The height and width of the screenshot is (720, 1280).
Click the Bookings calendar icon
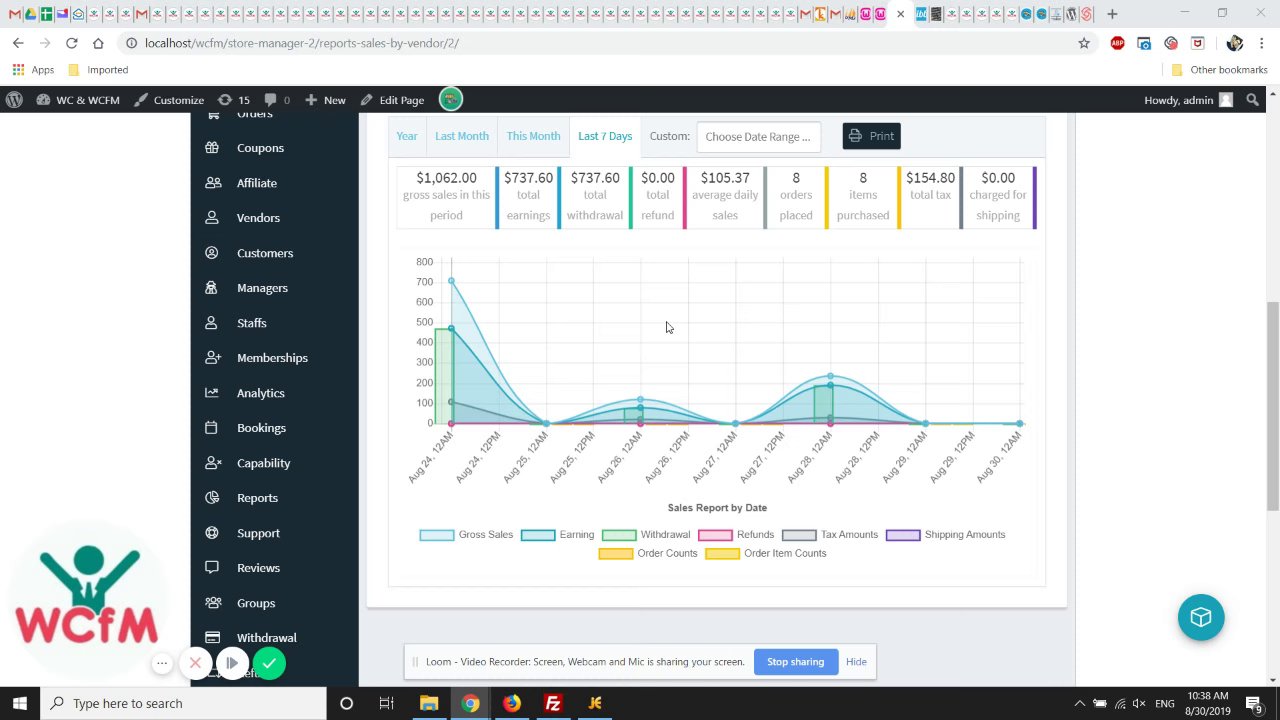point(212,428)
